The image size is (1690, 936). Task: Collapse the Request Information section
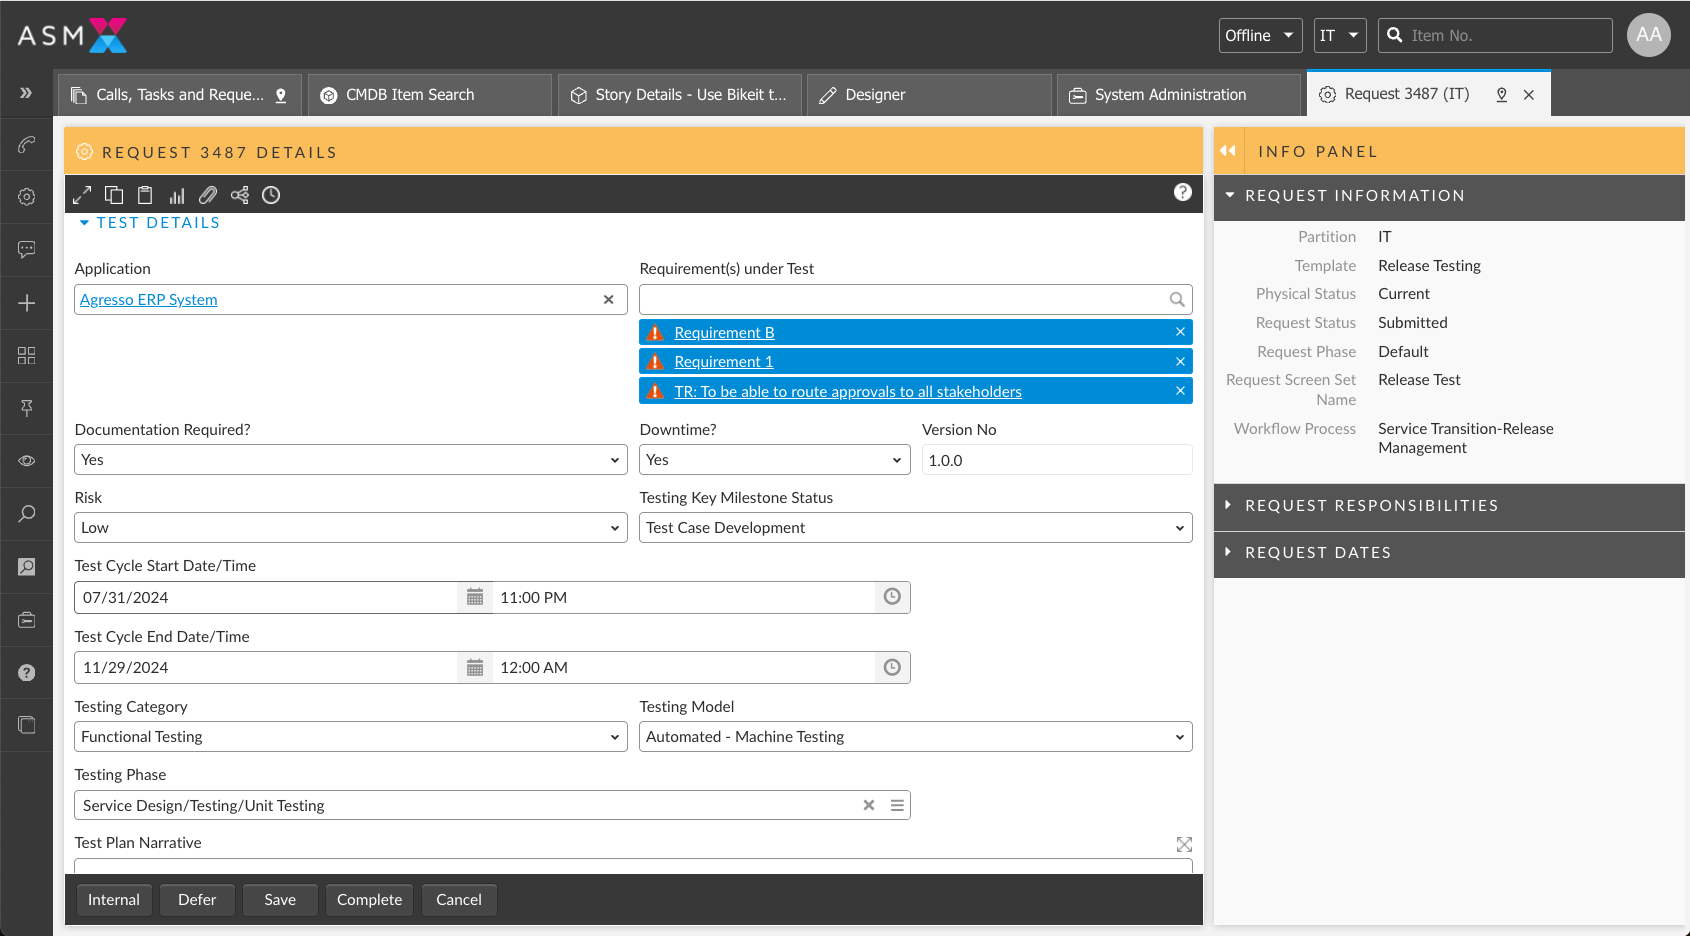pyautogui.click(x=1230, y=195)
